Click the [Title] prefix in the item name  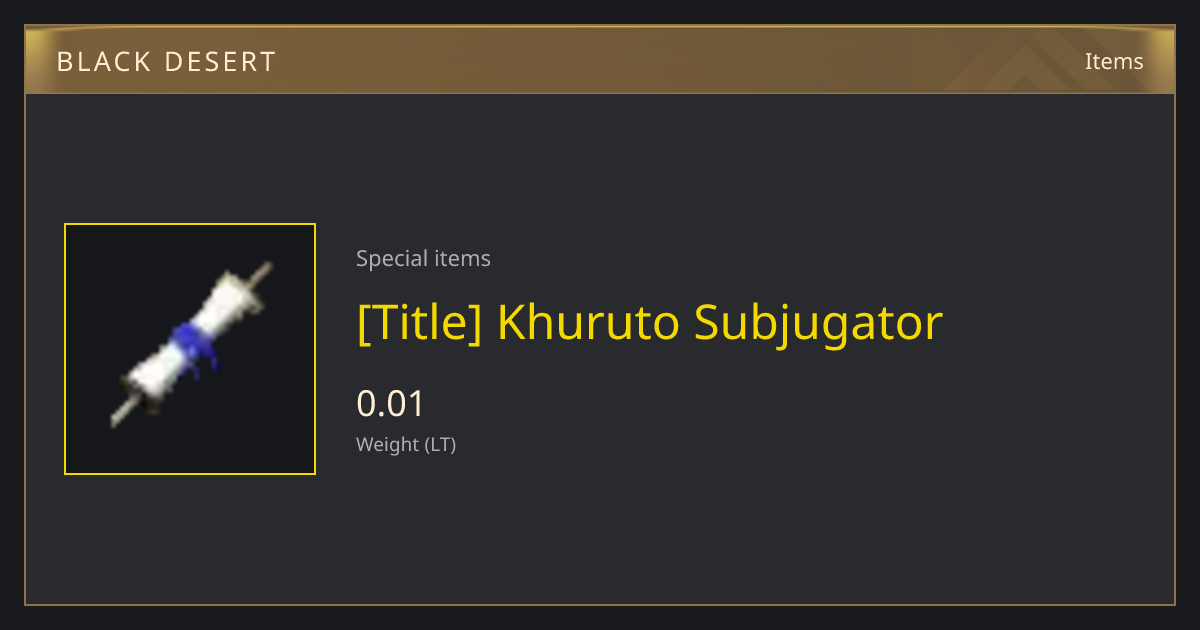420,322
